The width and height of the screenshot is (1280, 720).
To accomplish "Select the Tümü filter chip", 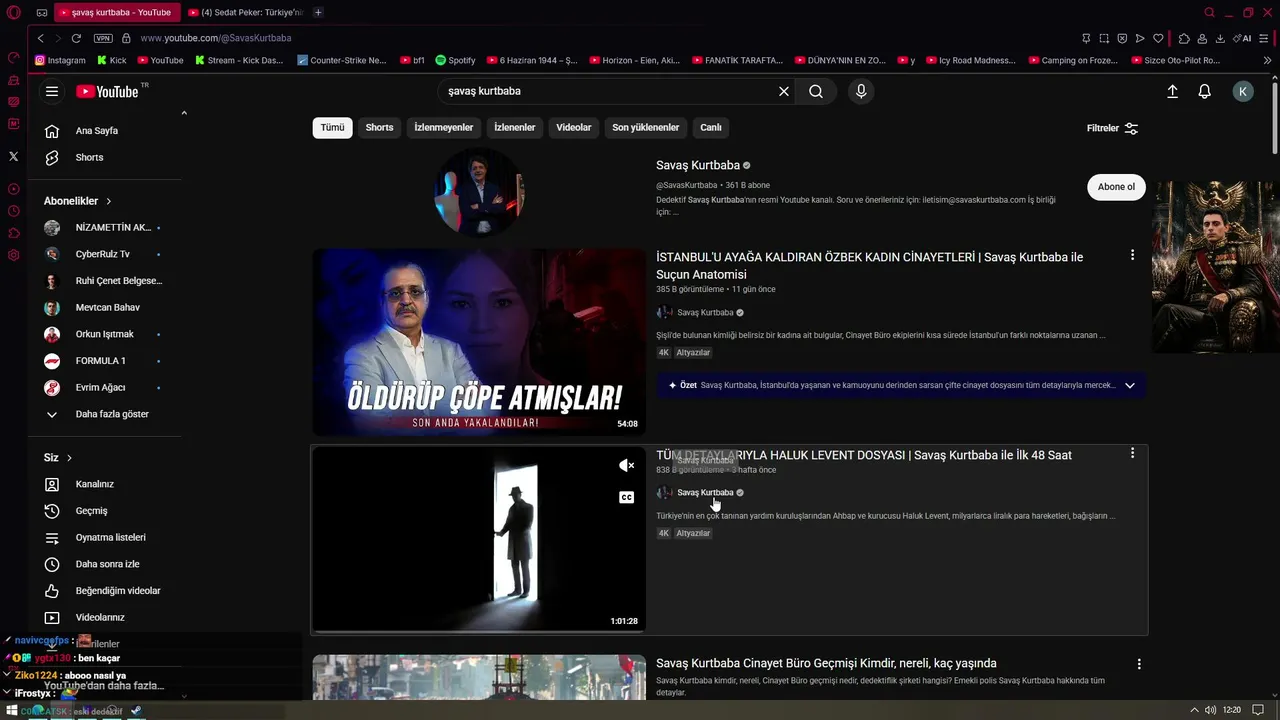I will (332, 127).
